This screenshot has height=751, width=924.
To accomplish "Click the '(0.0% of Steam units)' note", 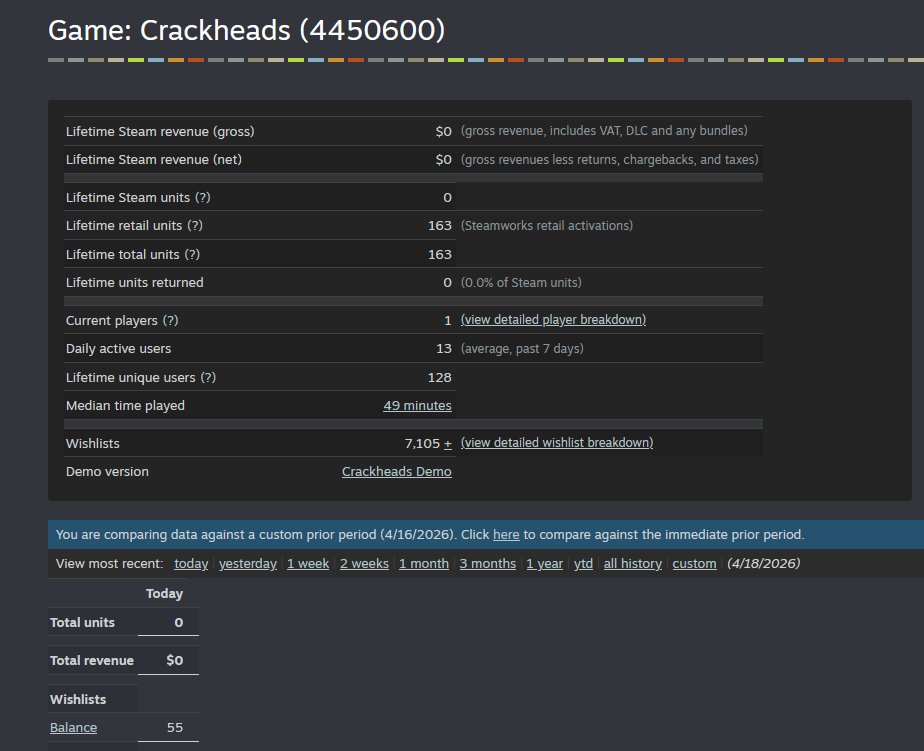I will pyautogui.click(x=521, y=282).
